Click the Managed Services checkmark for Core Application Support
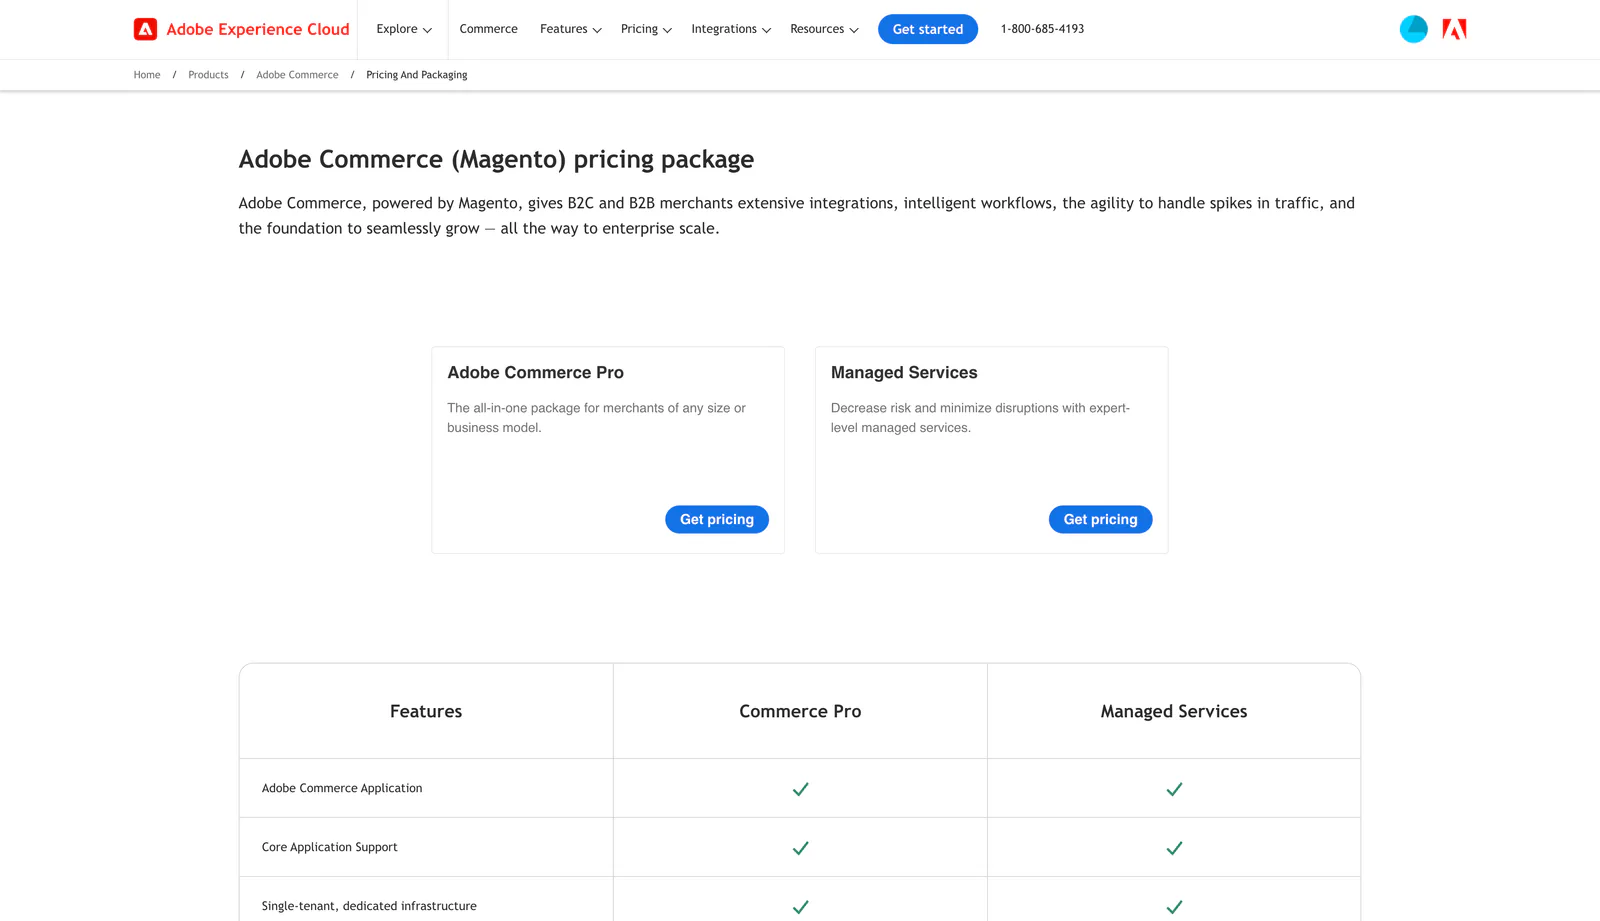 (x=1174, y=848)
